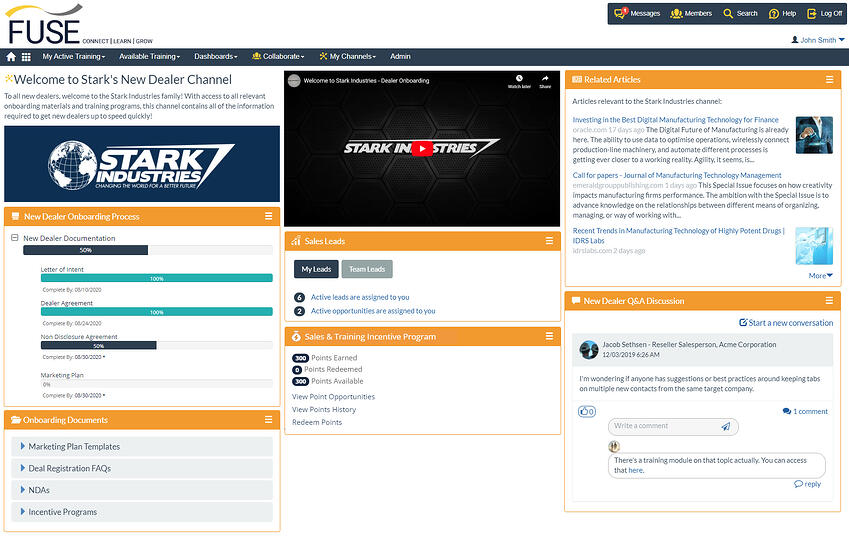This screenshot has width=849, height=550.
Task: Open Call for papers journal article
Action: click(x=677, y=175)
